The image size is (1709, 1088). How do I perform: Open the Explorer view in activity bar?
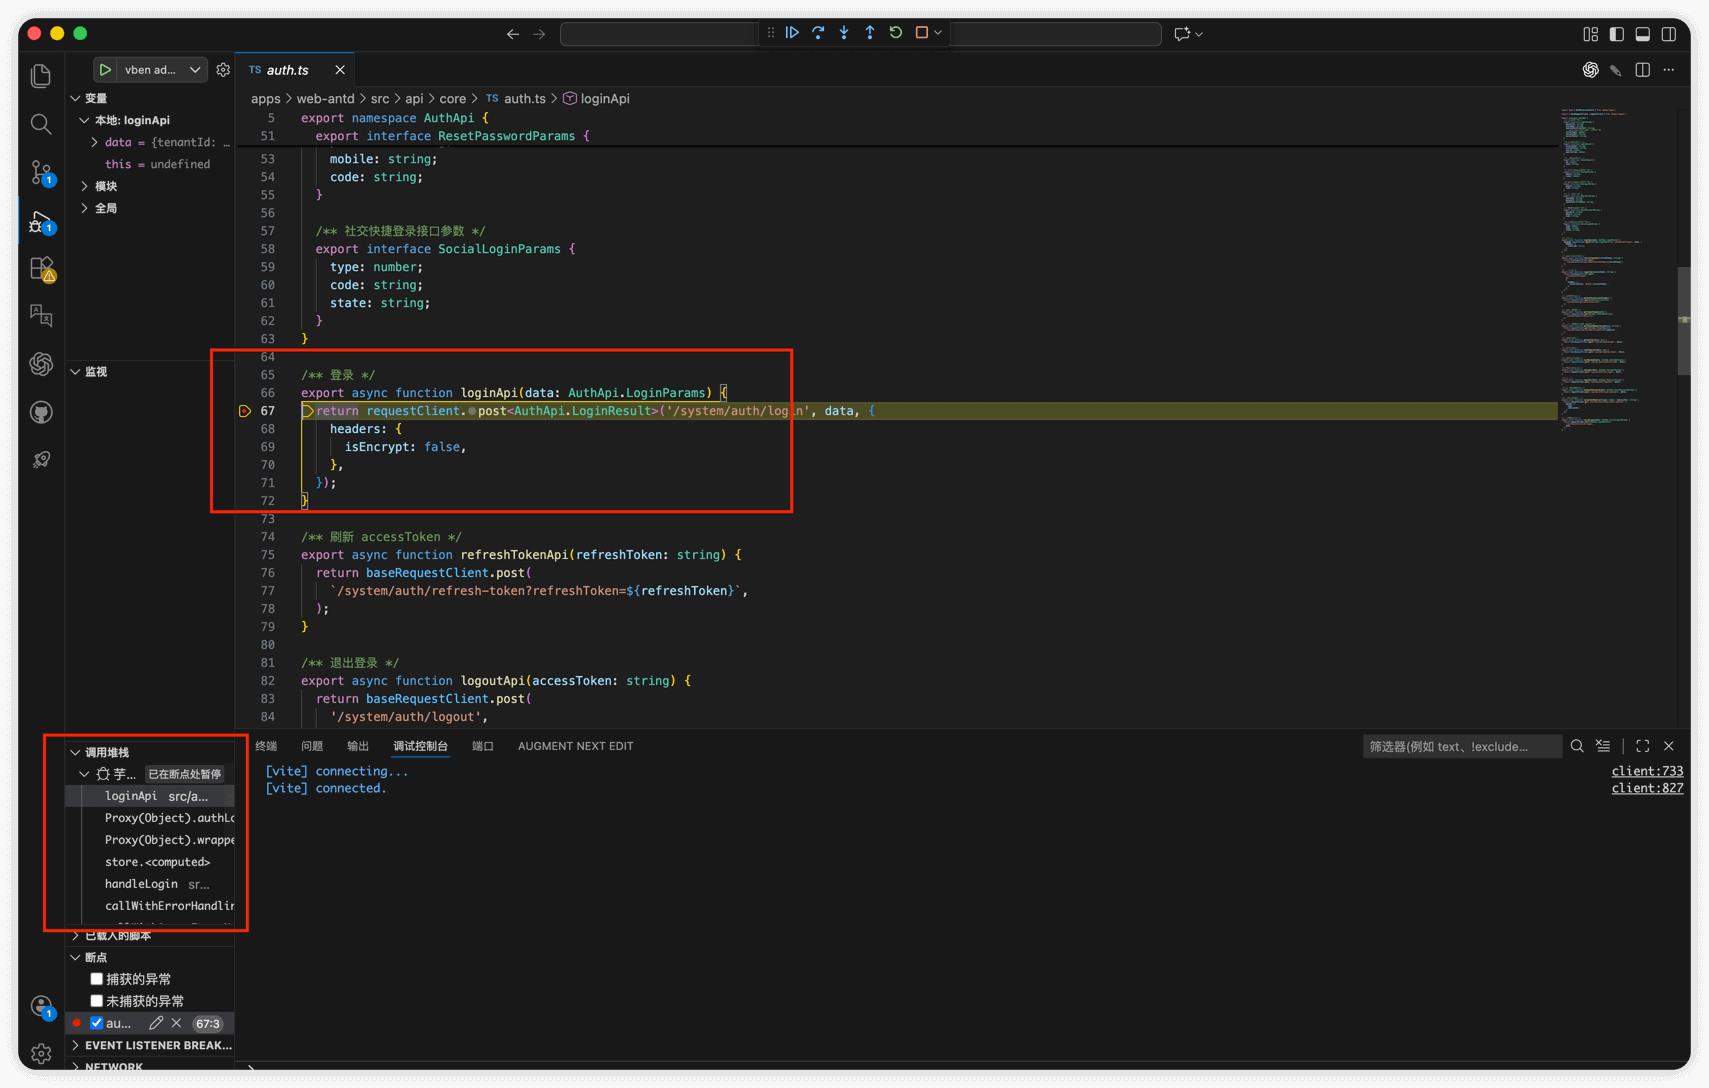coord(41,76)
